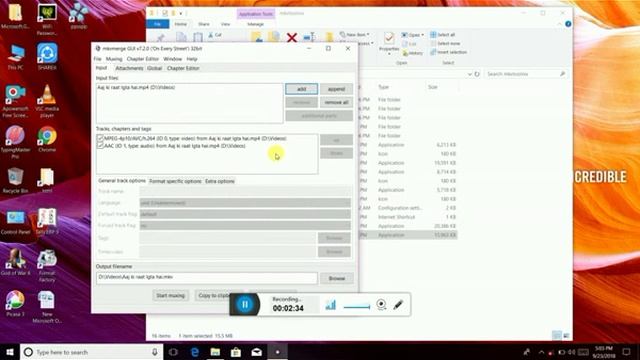This screenshot has height=360, width=640.
Task: Click Explorer address bar refresh icon
Action: click(477, 74)
